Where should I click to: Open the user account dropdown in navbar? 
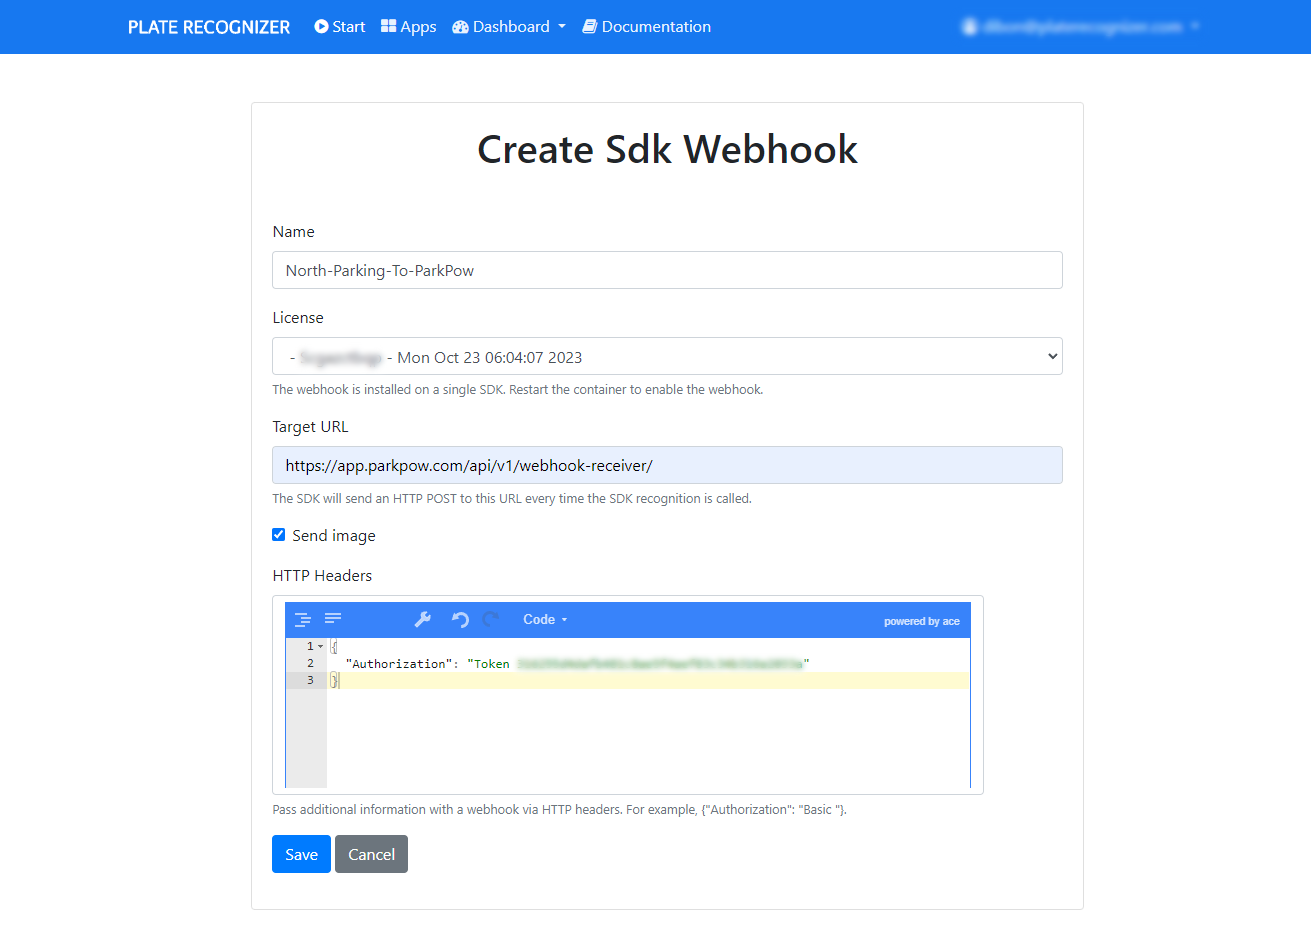click(1081, 27)
